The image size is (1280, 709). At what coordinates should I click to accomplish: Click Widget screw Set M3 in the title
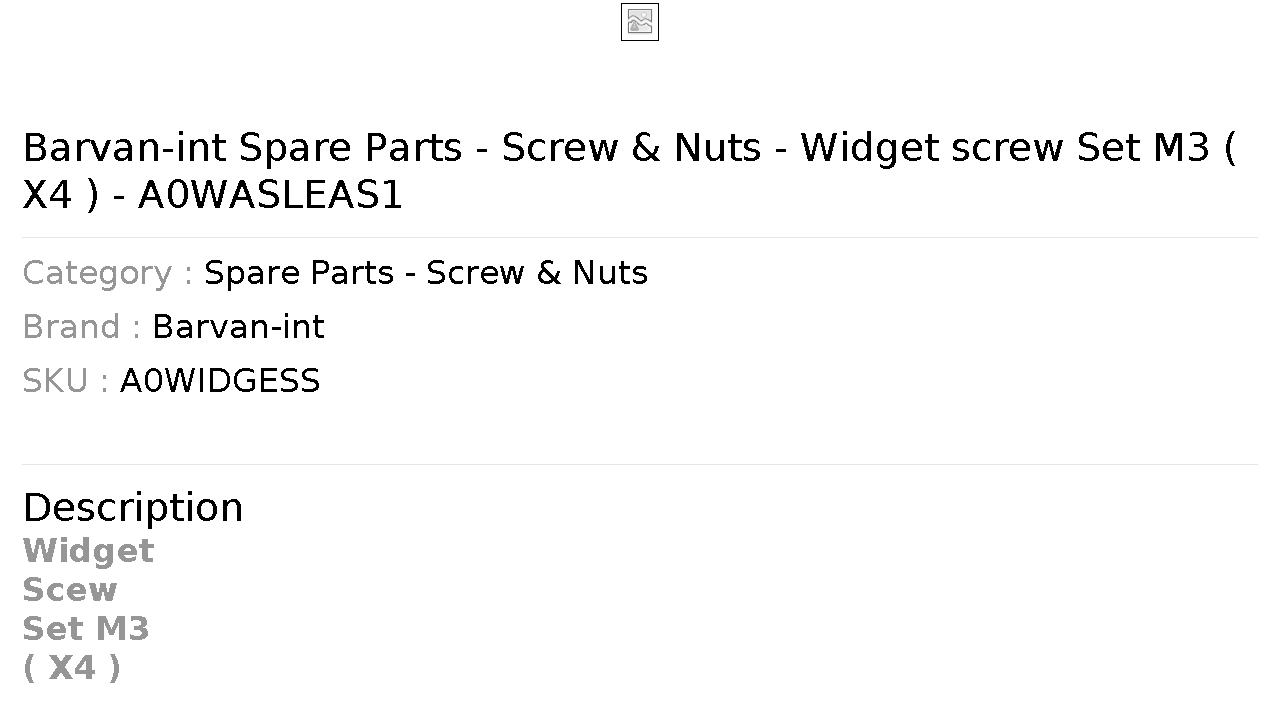pos(1005,148)
